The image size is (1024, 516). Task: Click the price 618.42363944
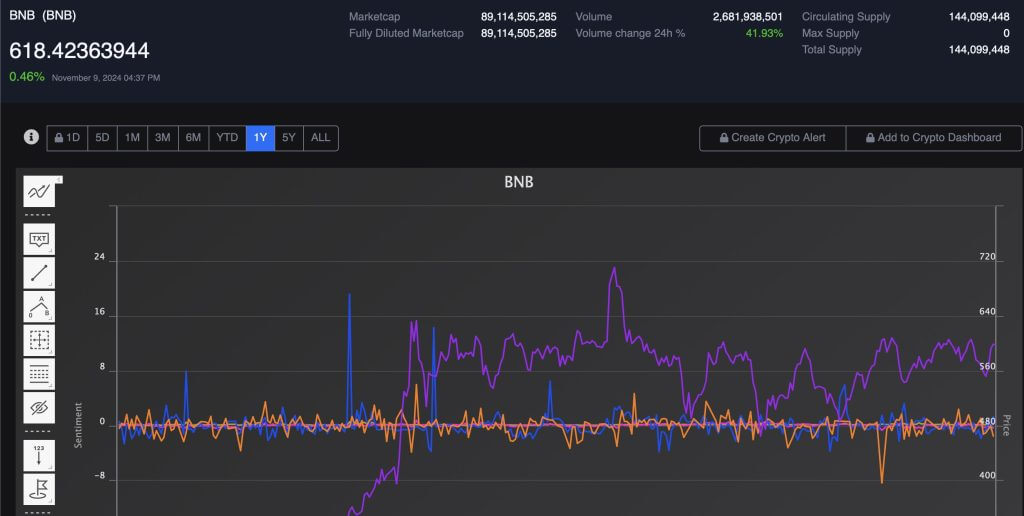click(79, 50)
